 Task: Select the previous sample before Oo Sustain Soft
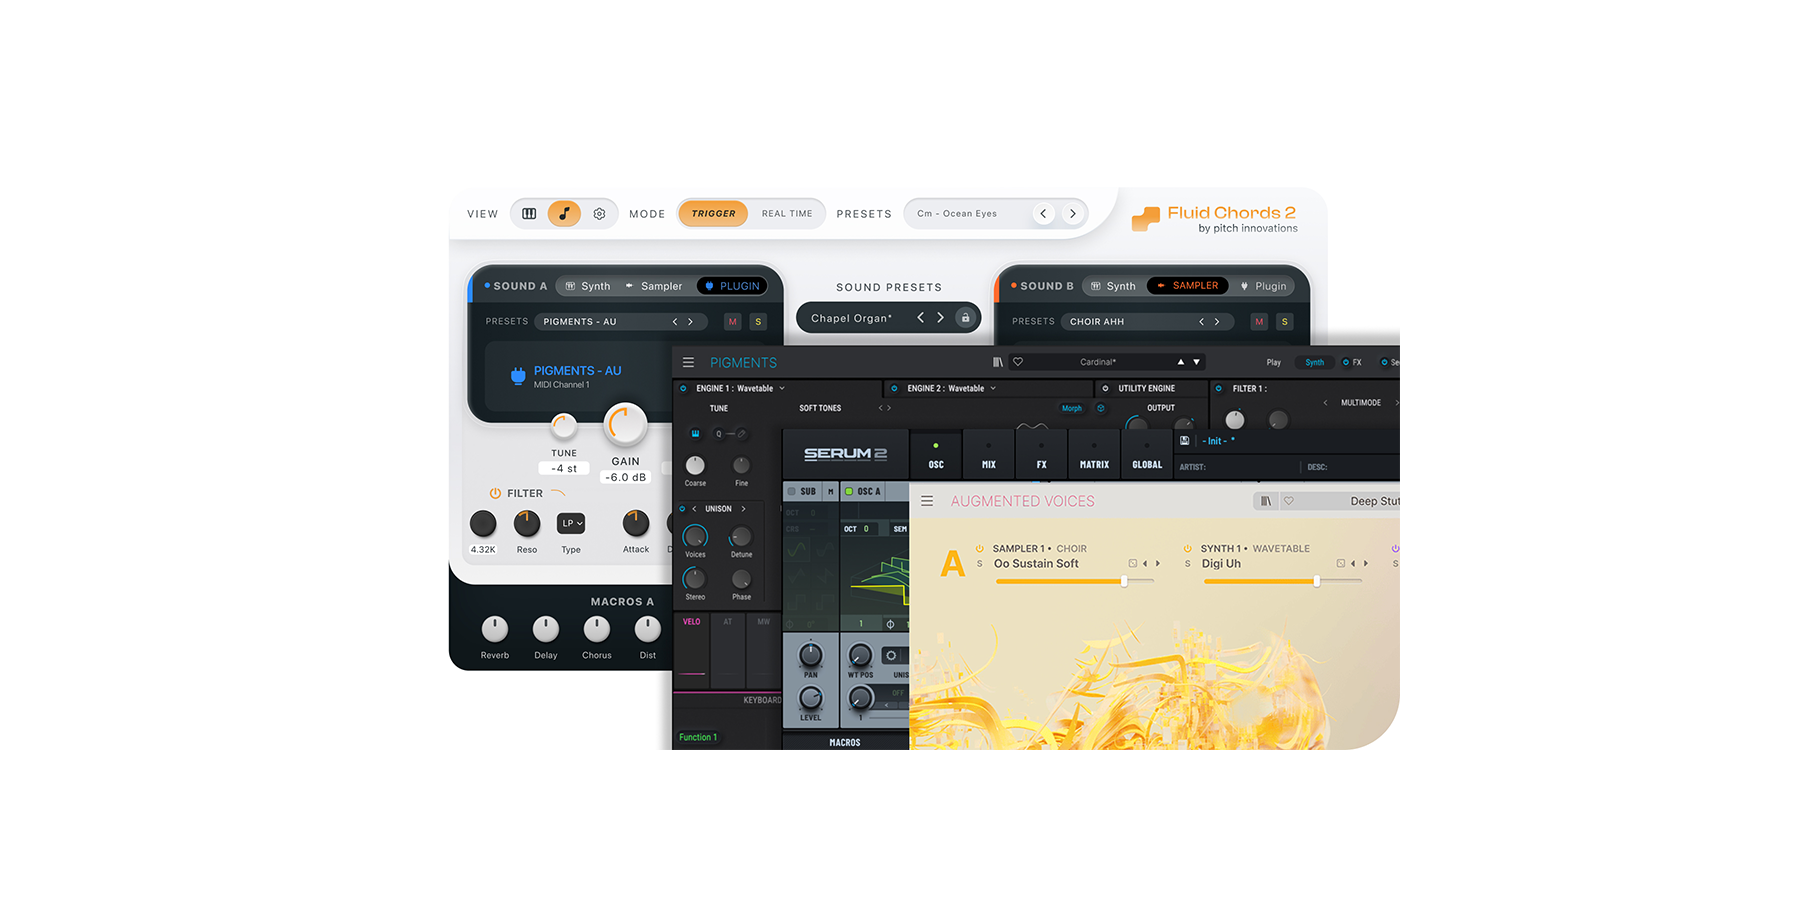[x=1145, y=564]
